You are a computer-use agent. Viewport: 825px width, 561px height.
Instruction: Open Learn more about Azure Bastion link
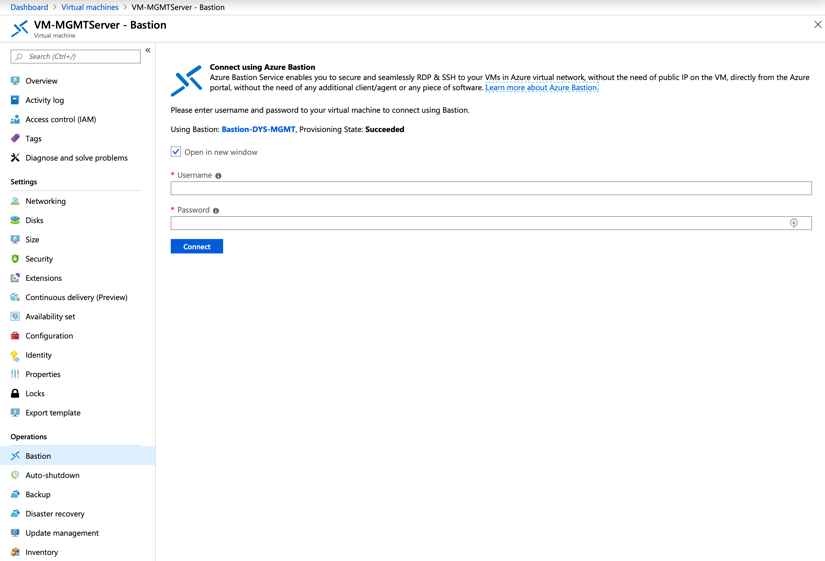pos(541,87)
